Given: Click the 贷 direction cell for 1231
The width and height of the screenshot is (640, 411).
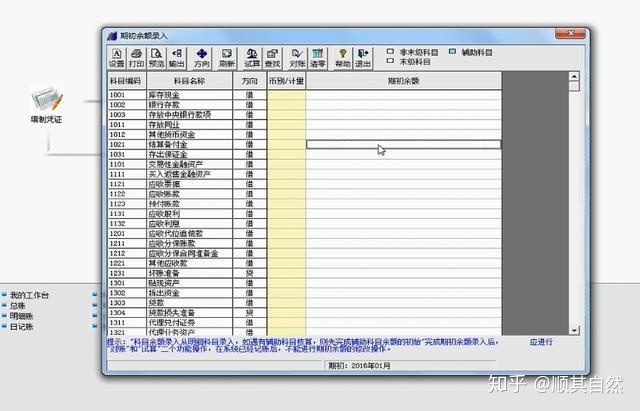Looking at the screenshot, I should coord(249,273).
